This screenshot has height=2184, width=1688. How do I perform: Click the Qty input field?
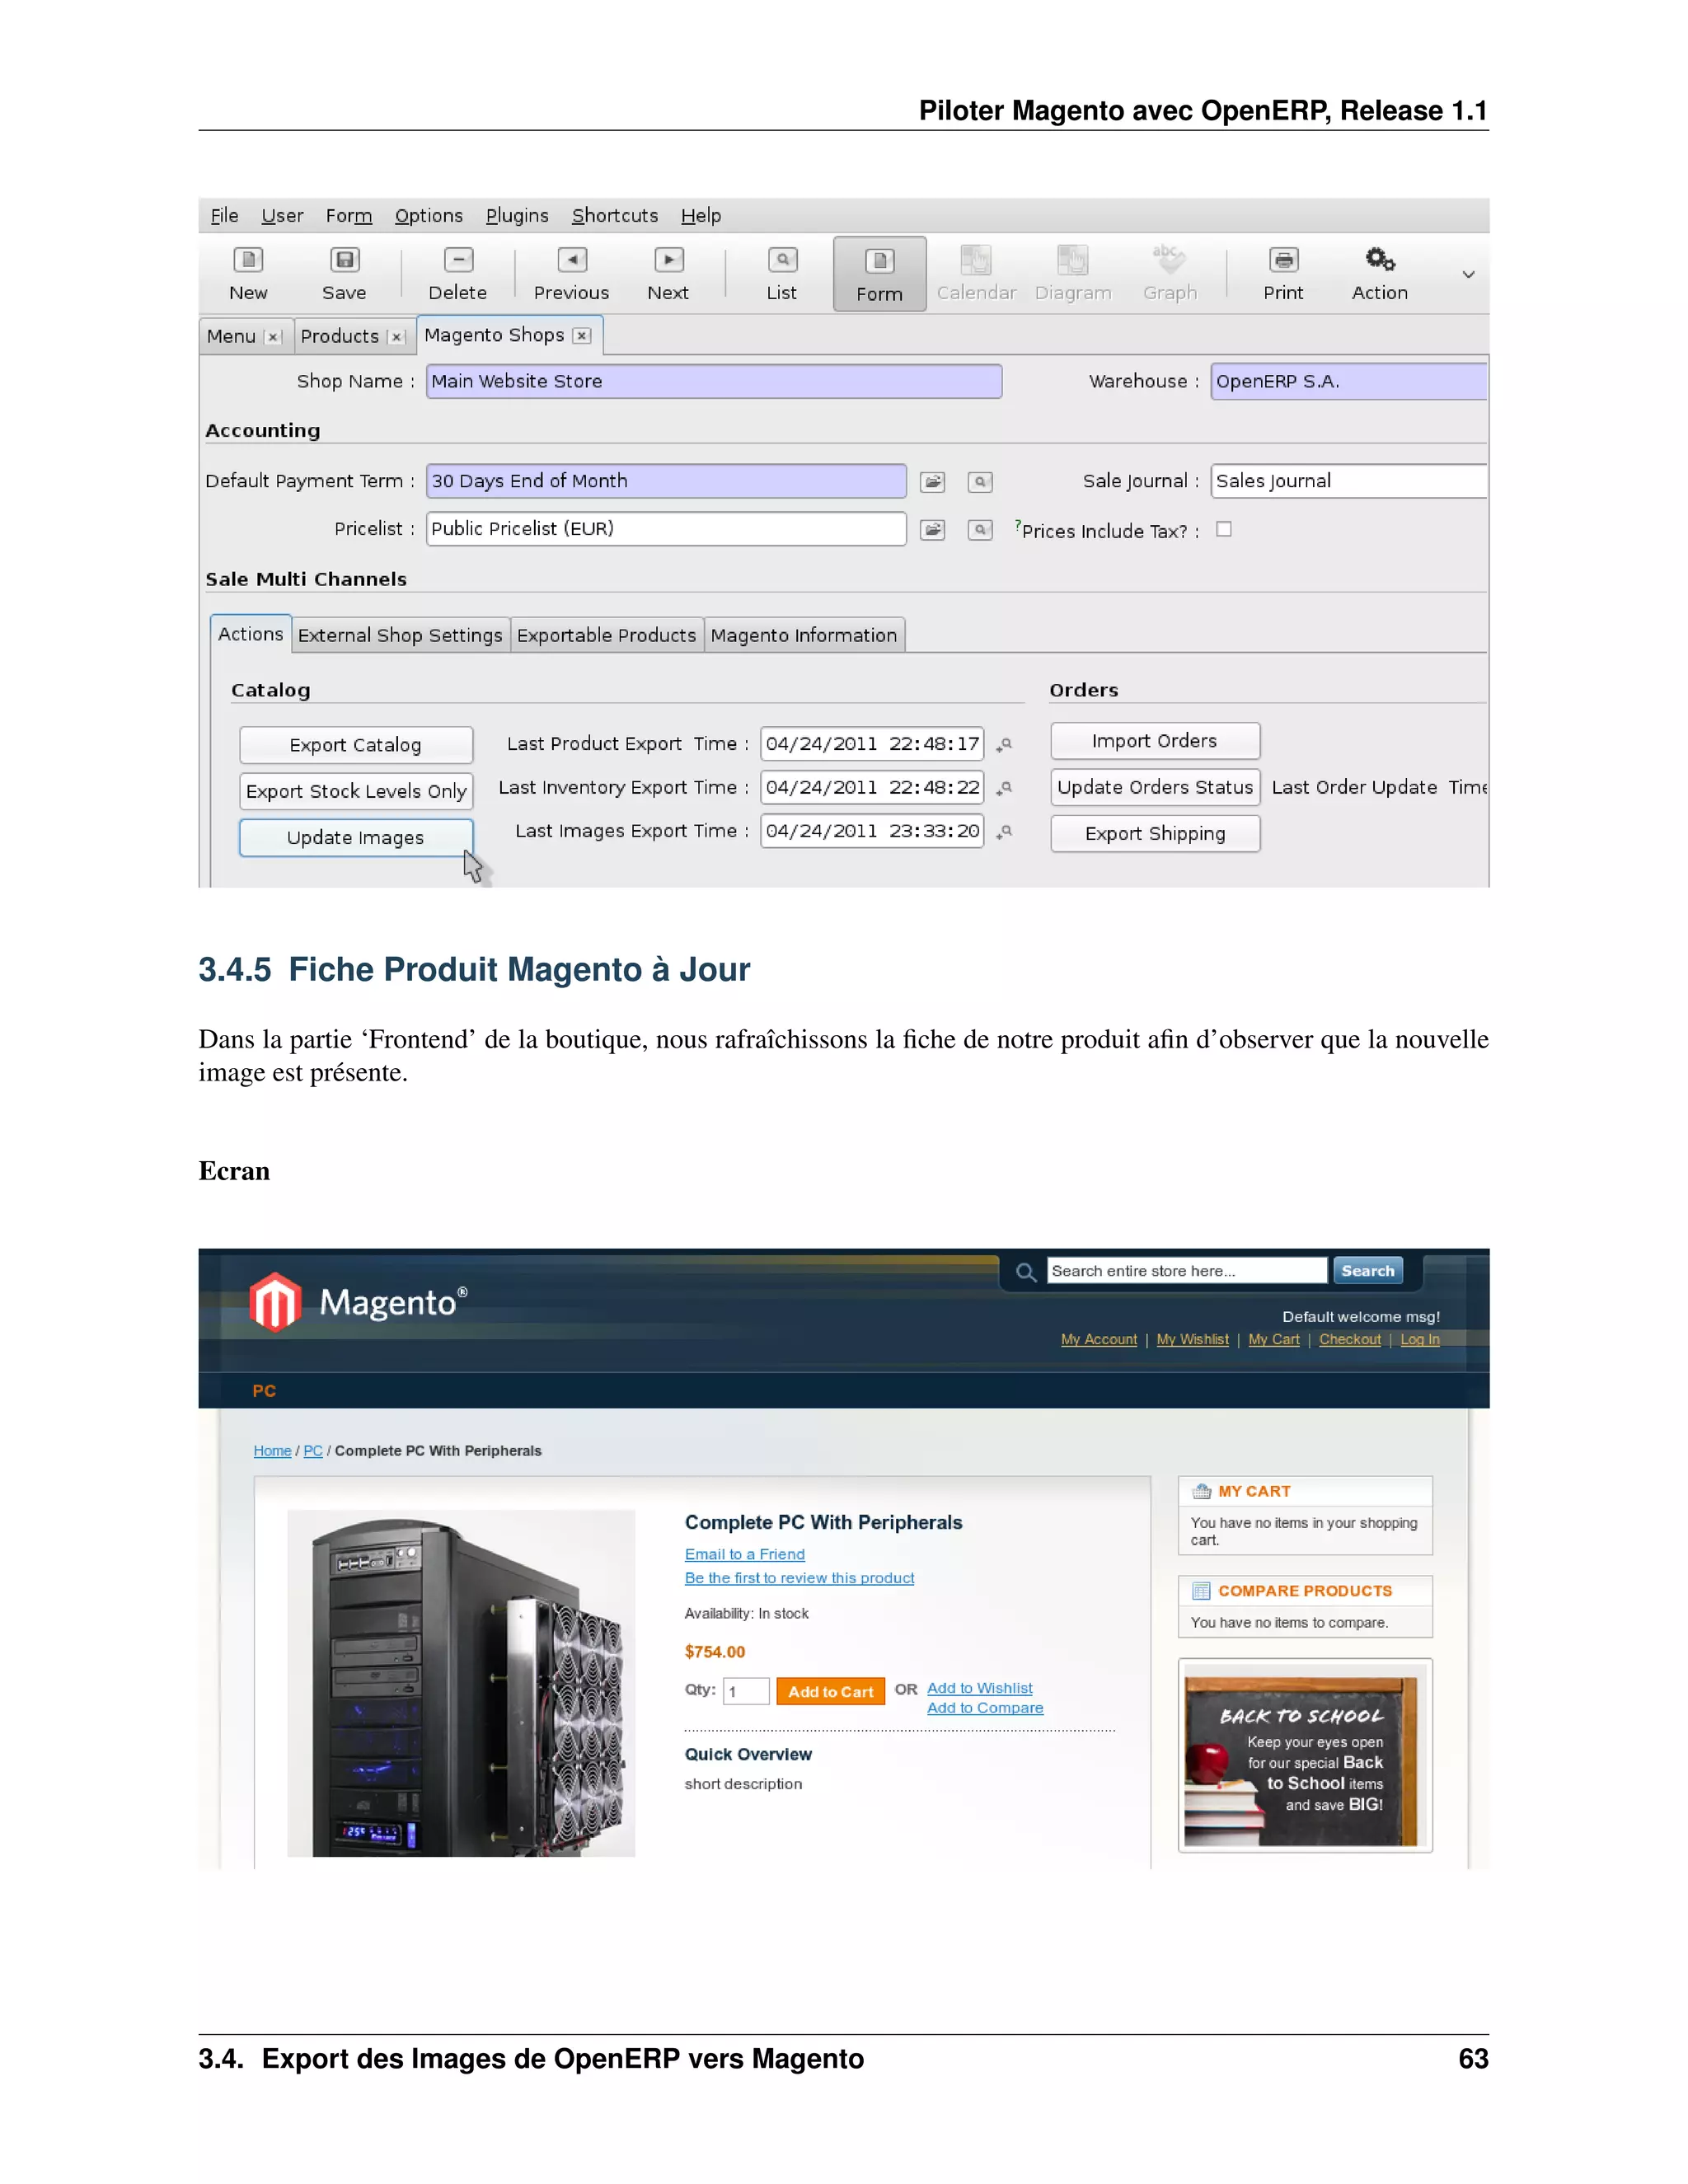click(746, 1692)
